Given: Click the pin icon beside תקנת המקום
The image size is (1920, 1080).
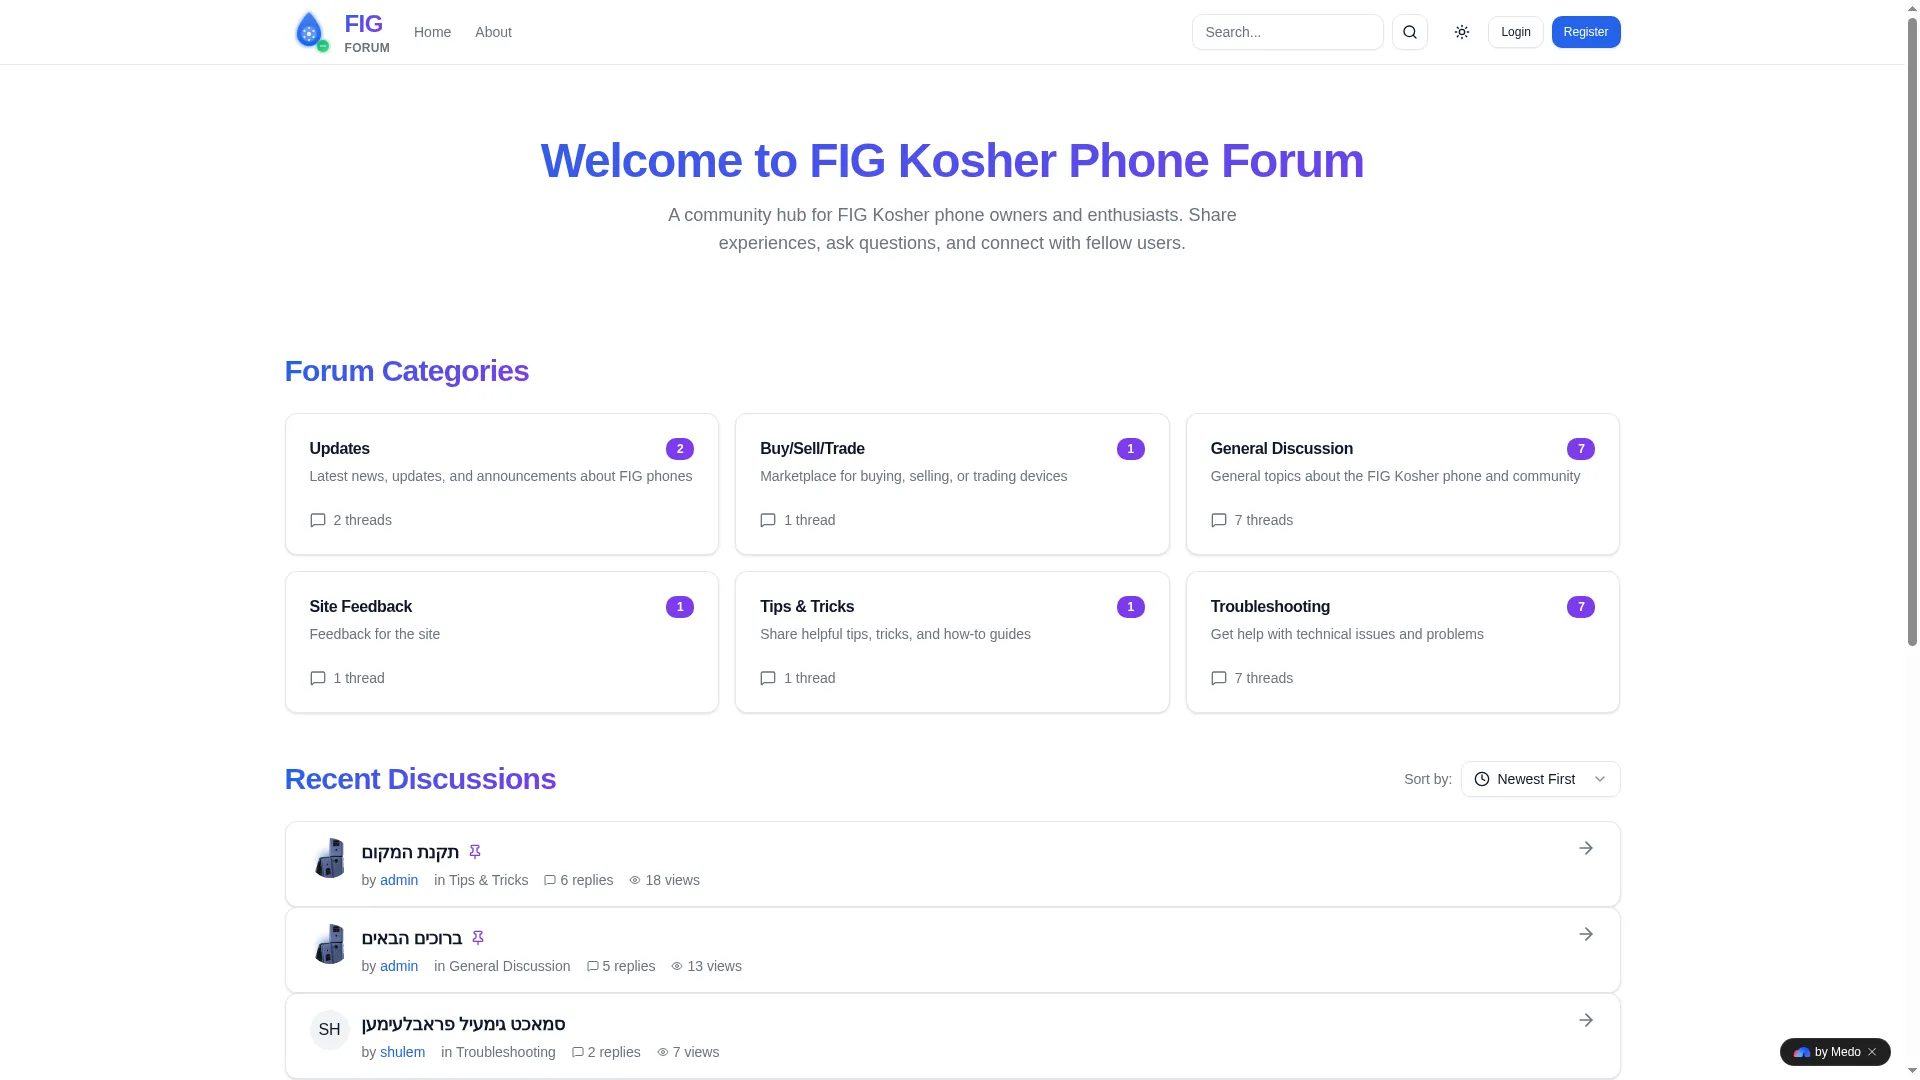Looking at the screenshot, I should pyautogui.click(x=475, y=852).
